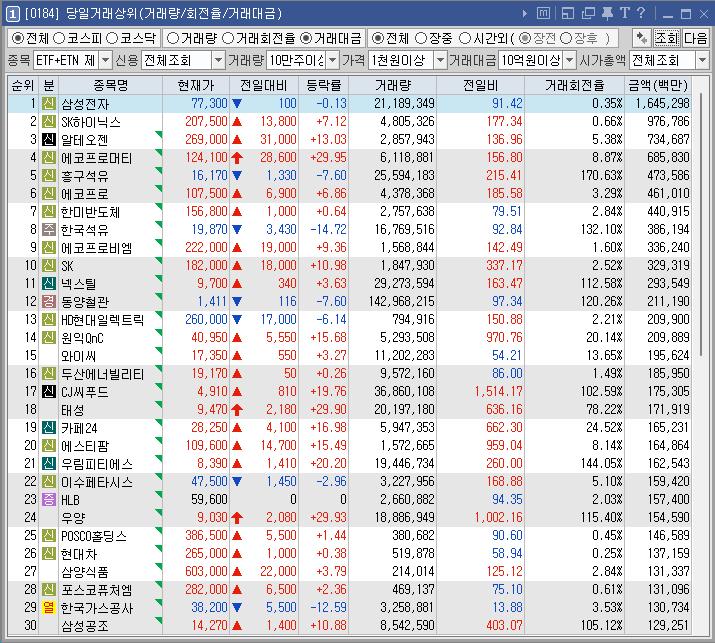Select the HD현대일렉트릭 stock name
Screen dimensions: 715x643
click(x=103, y=320)
